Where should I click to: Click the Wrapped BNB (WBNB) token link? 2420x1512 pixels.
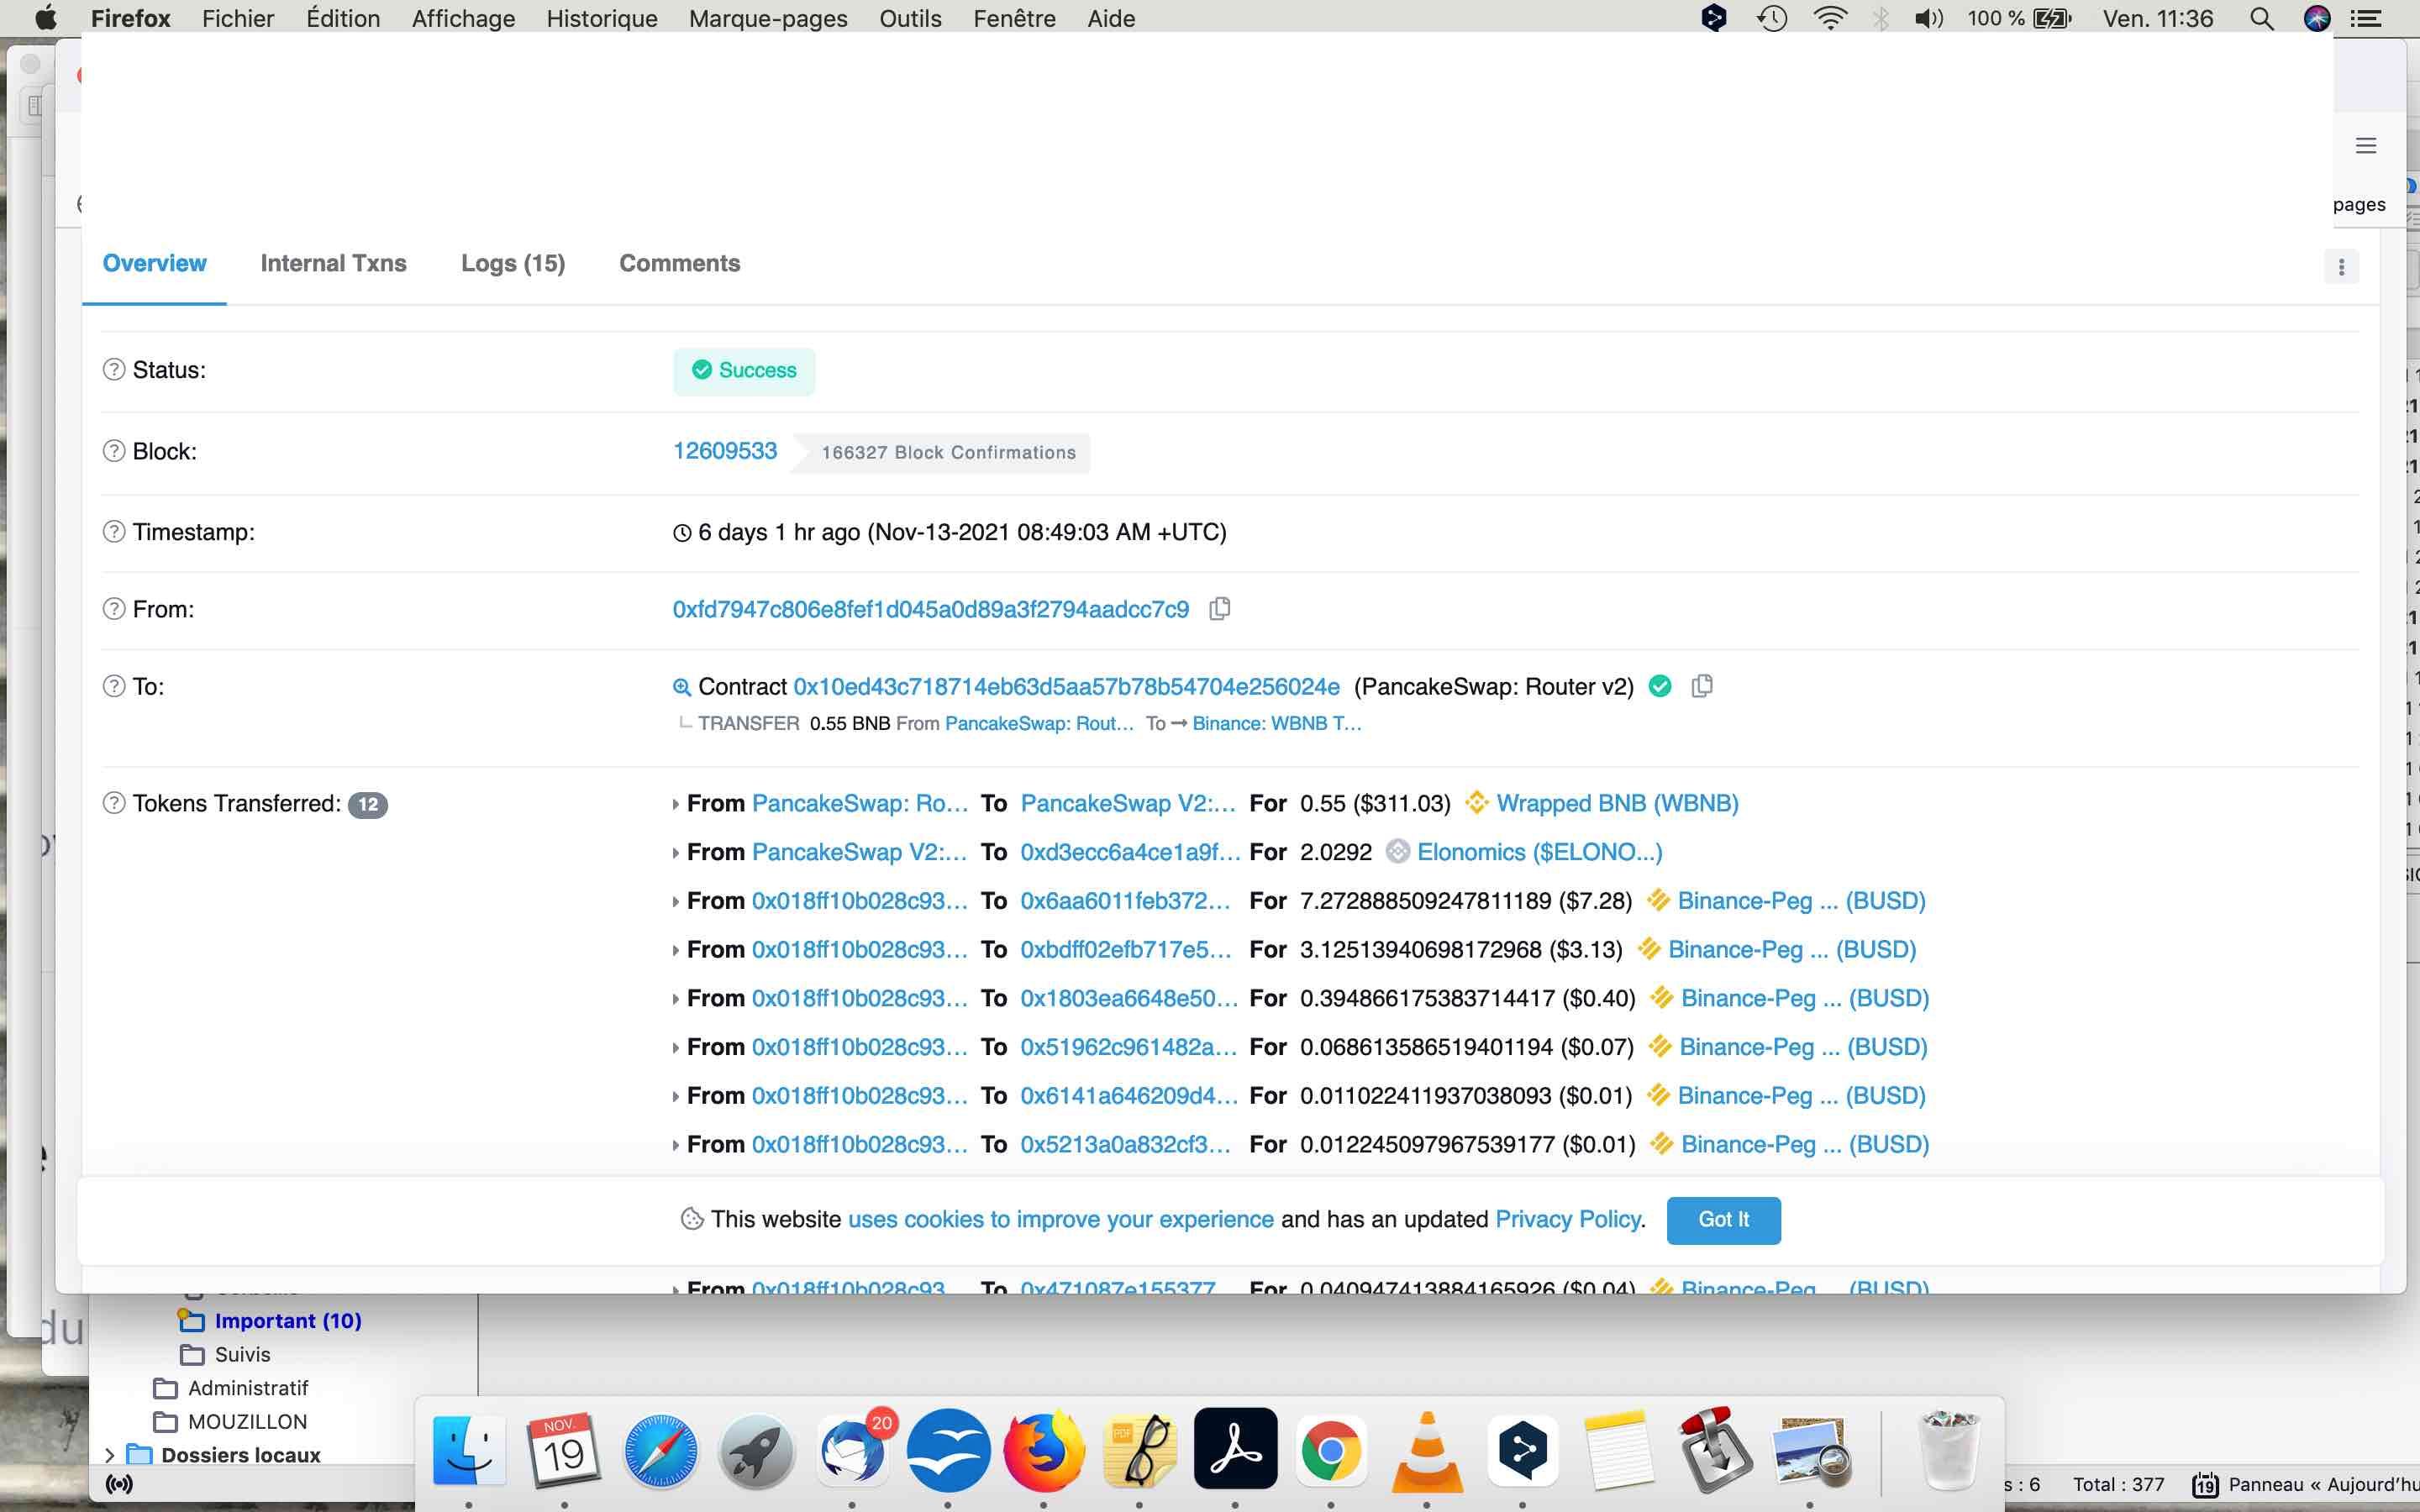pos(1616,803)
